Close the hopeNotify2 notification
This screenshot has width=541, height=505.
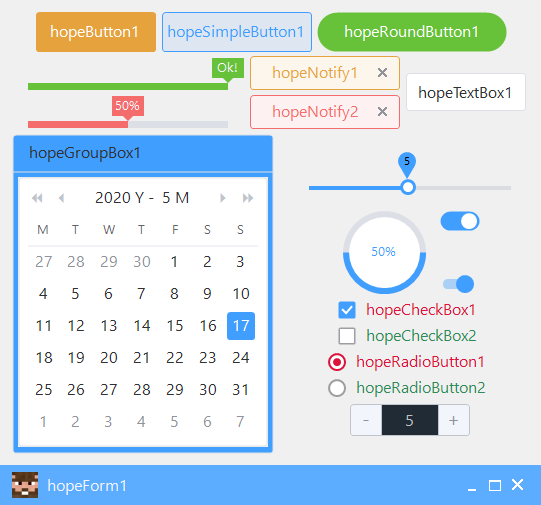[x=382, y=112]
